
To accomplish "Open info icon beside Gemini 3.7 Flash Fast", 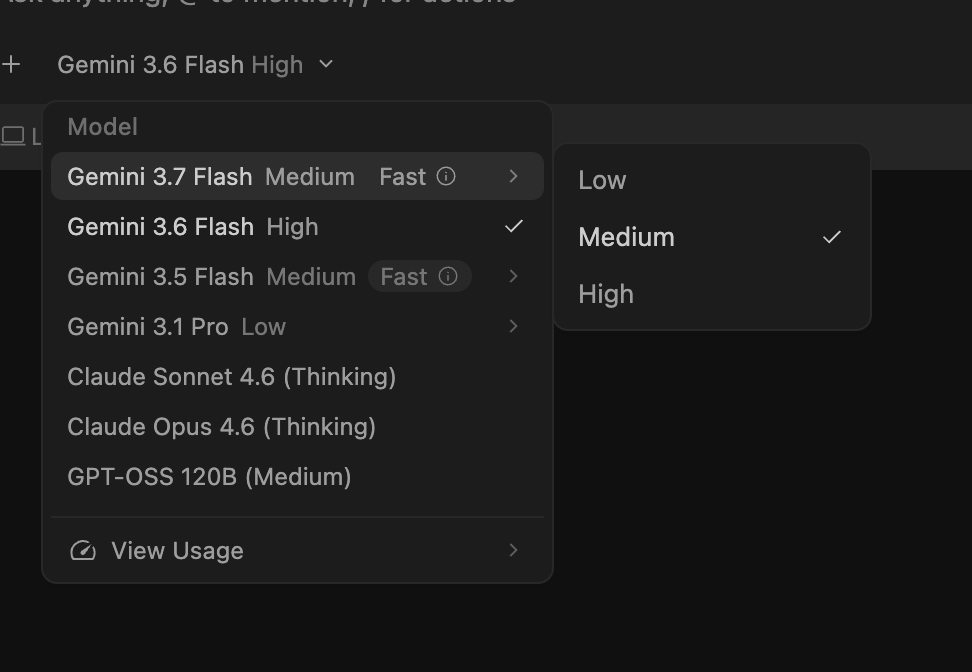I will tap(446, 177).
